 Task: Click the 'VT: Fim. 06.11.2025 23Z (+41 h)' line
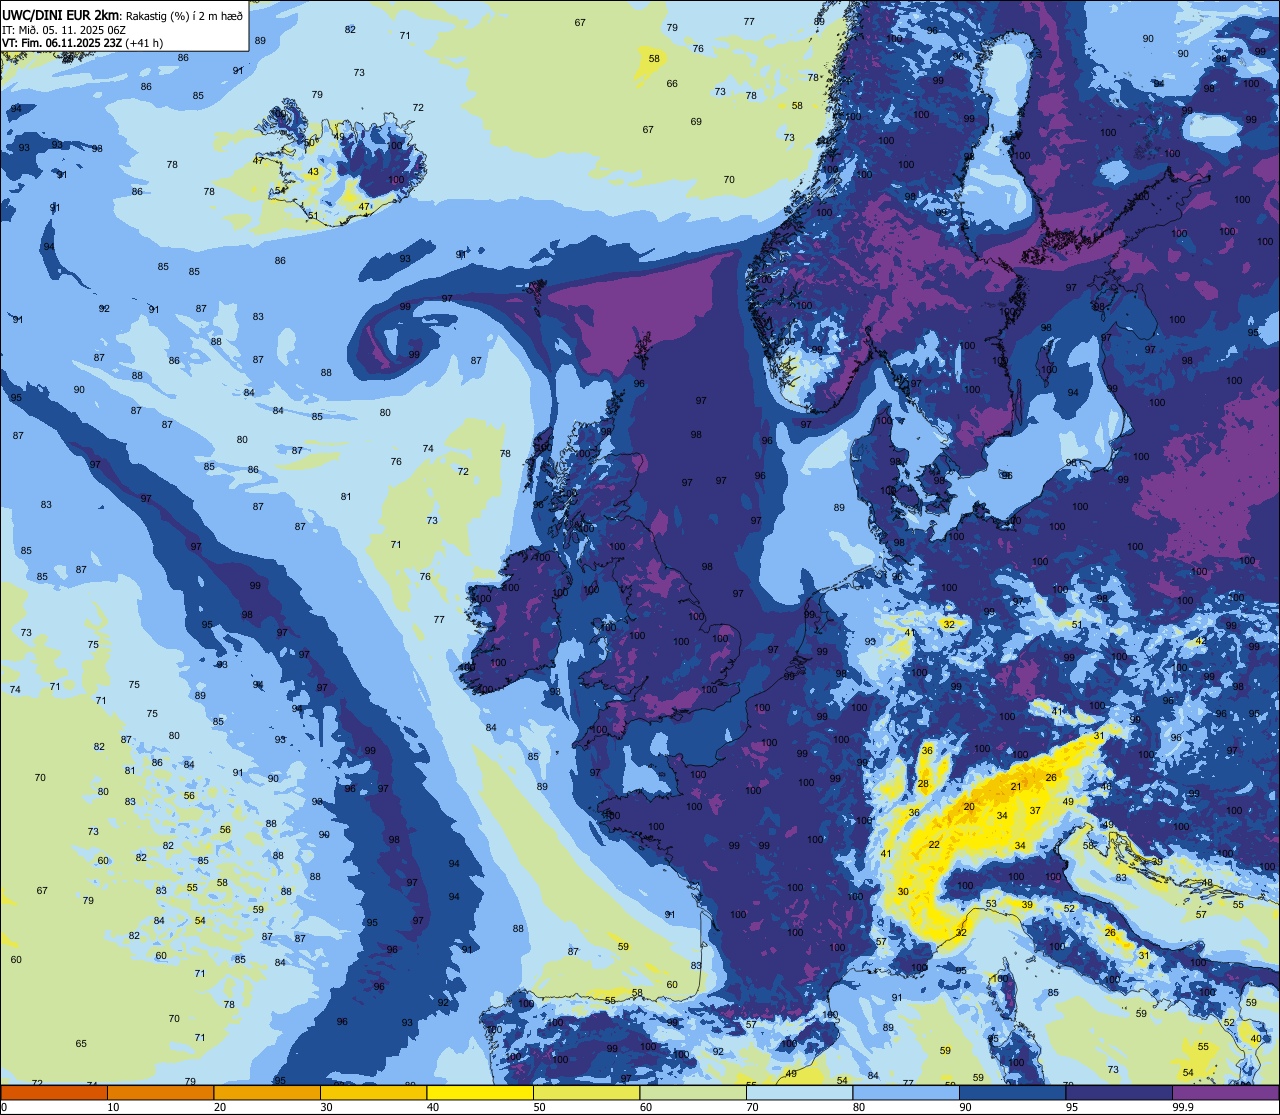pos(83,43)
